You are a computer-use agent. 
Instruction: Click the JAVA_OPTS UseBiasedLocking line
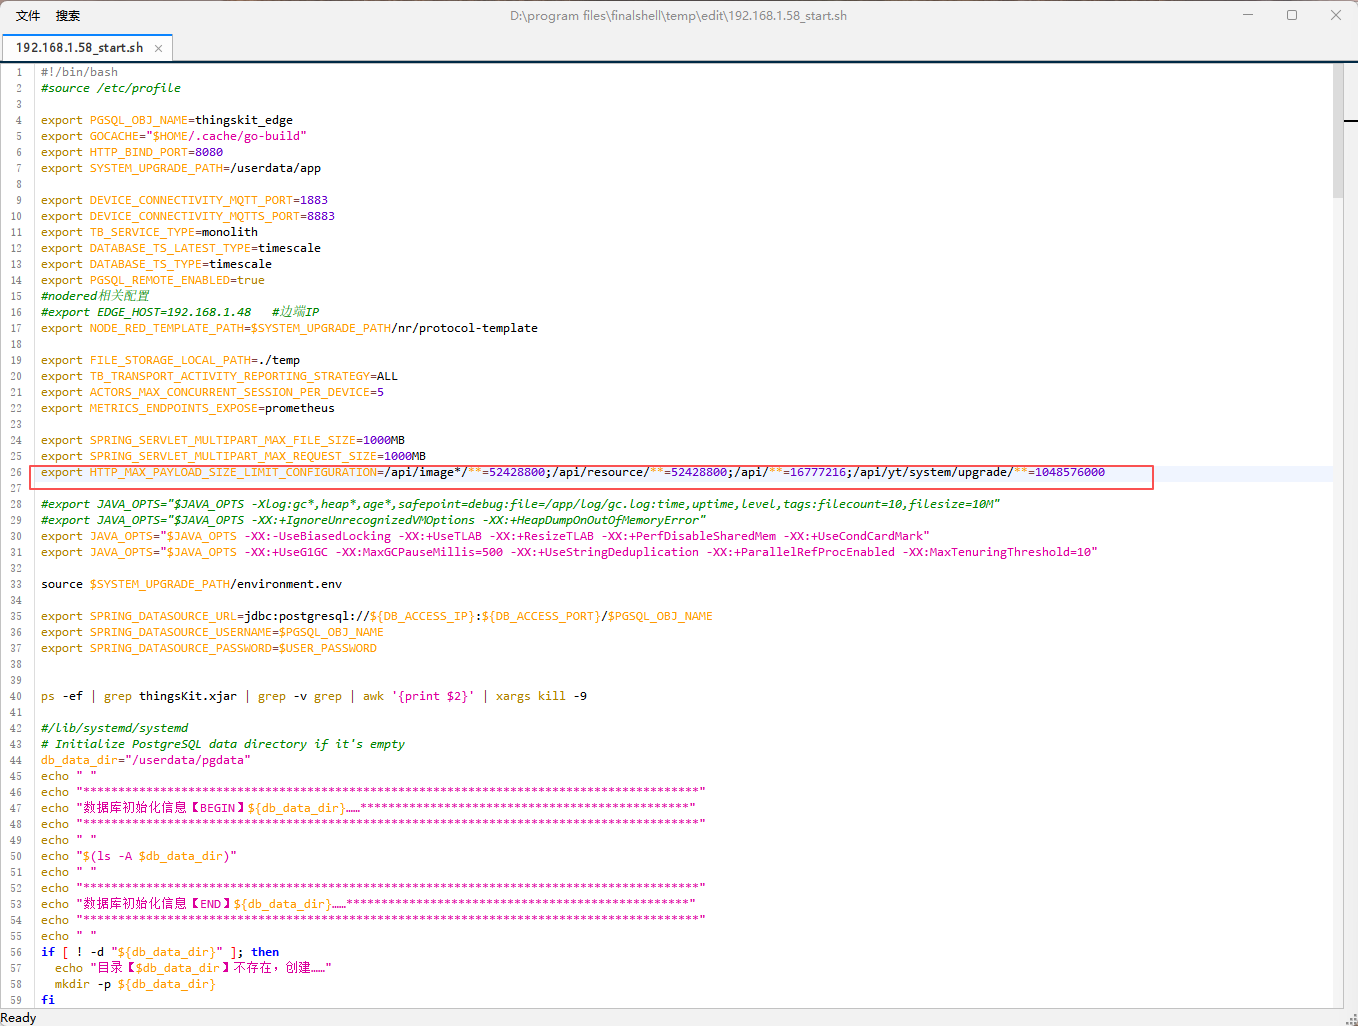point(485,536)
